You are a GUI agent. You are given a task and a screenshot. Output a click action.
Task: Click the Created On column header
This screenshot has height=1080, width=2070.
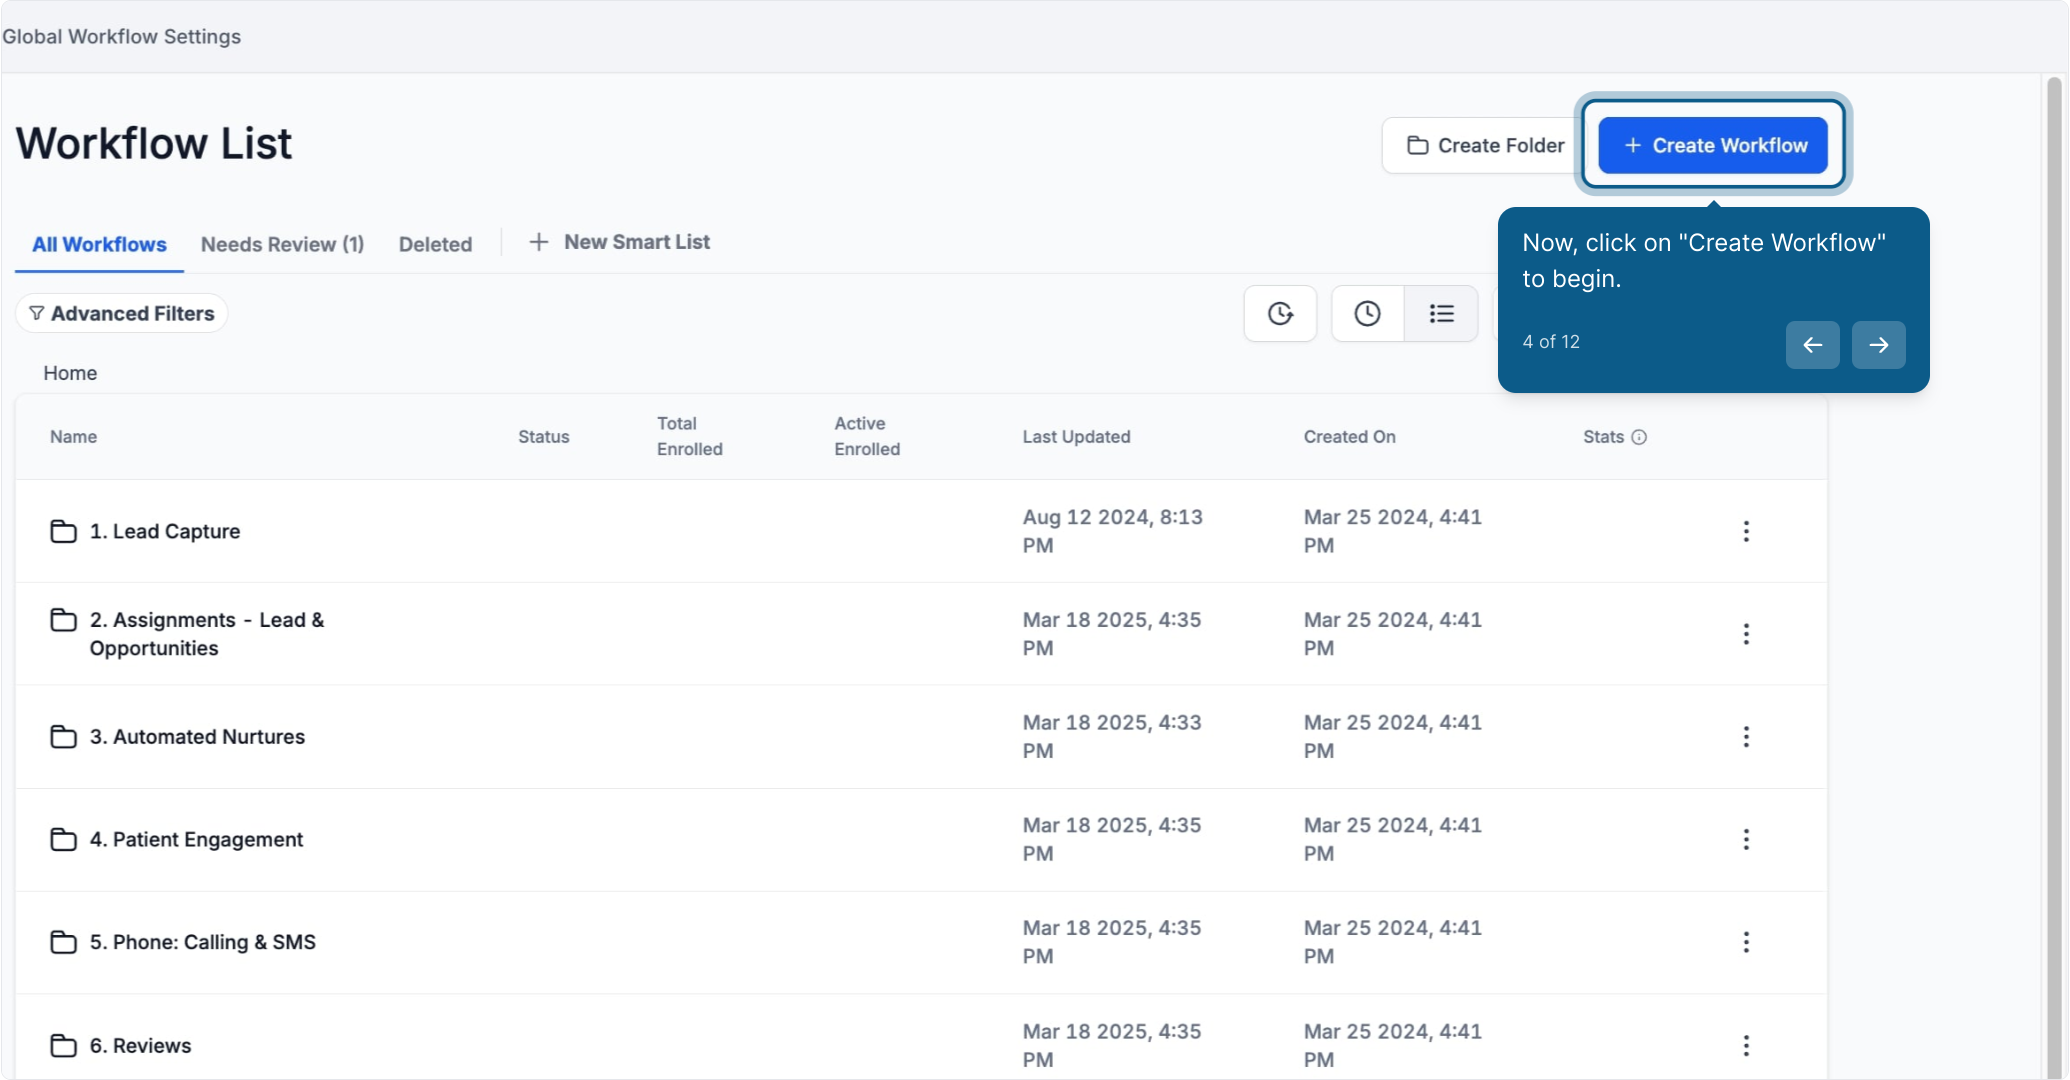click(x=1349, y=437)
